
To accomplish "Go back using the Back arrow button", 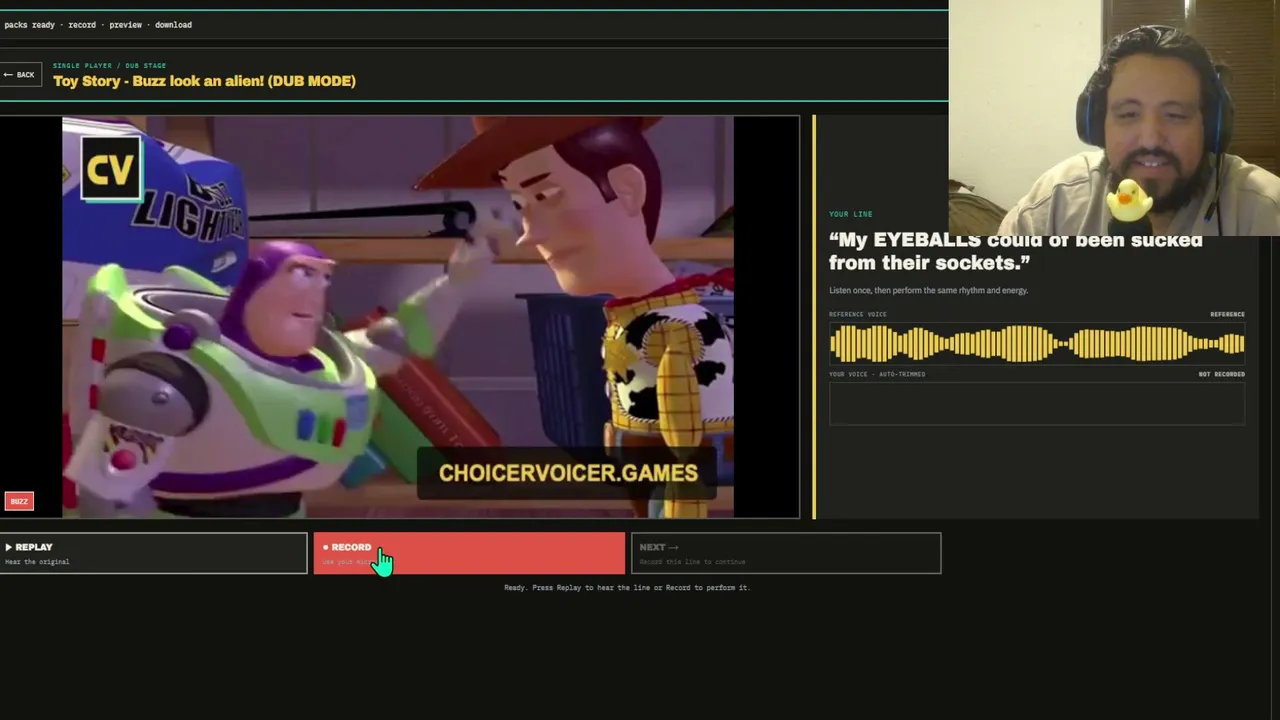I will 20,75.
